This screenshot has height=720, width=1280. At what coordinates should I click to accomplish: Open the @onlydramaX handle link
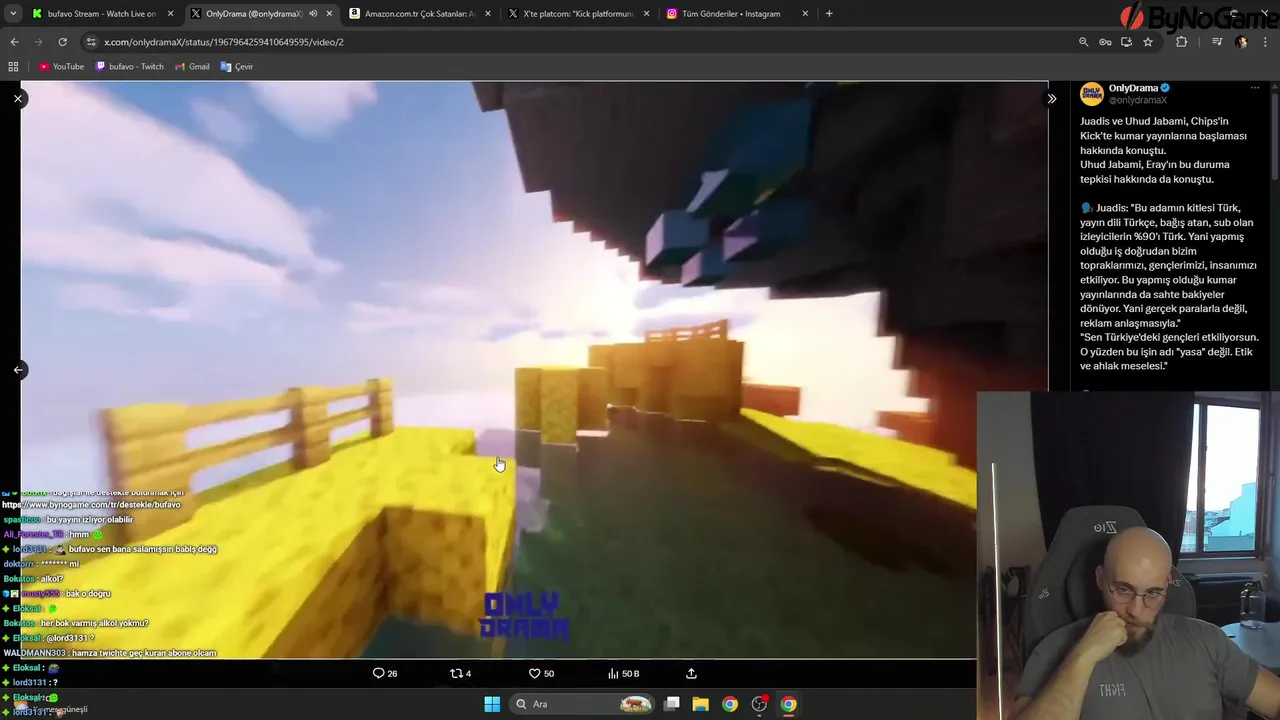tap(1138, 100)
